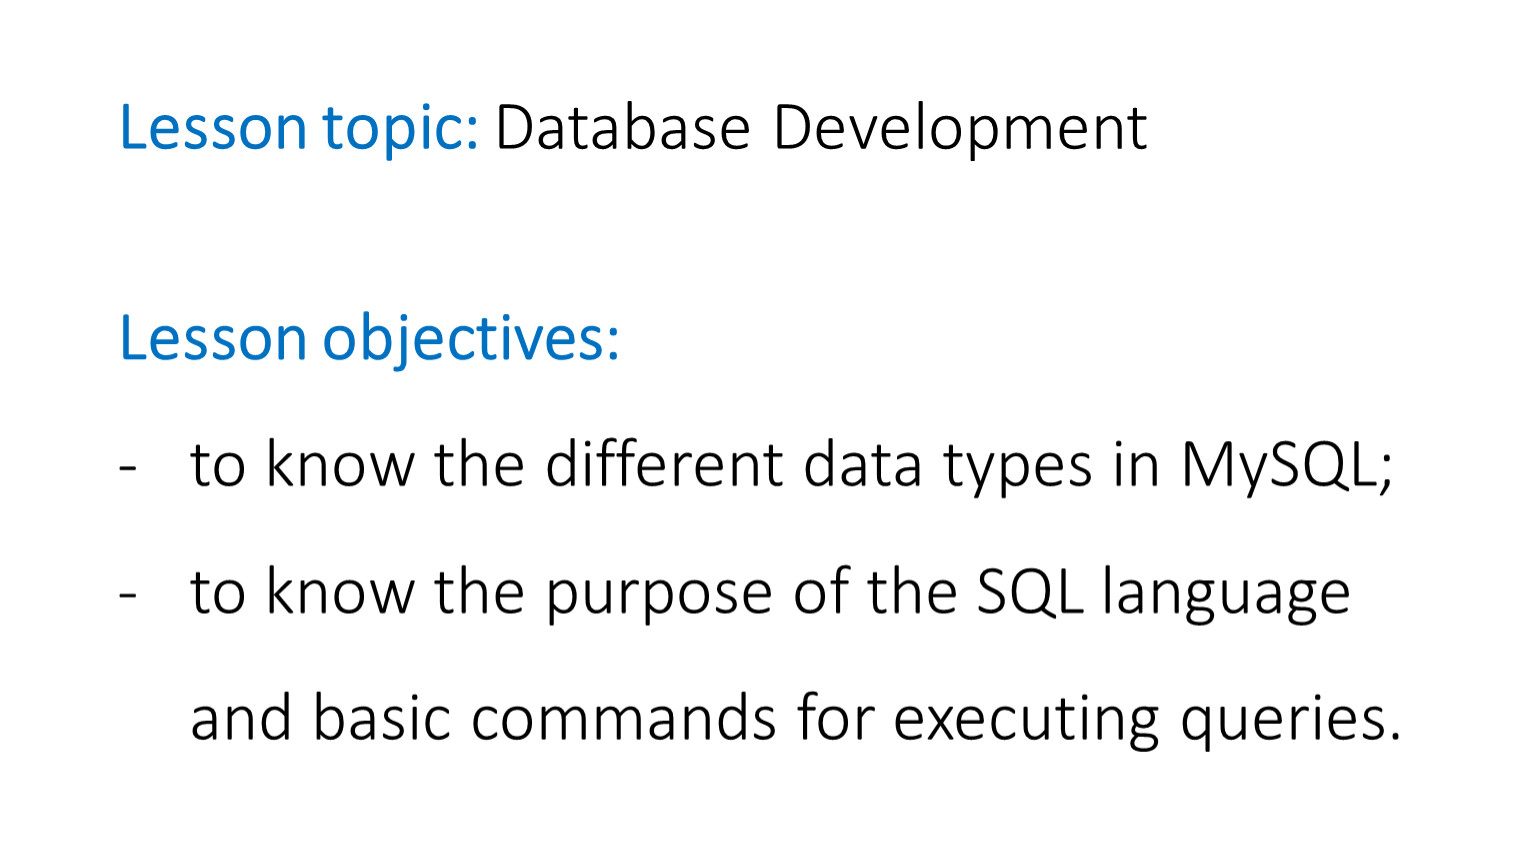
Task: Click the word 'language' on the slide
Action: click(1226, 594)
